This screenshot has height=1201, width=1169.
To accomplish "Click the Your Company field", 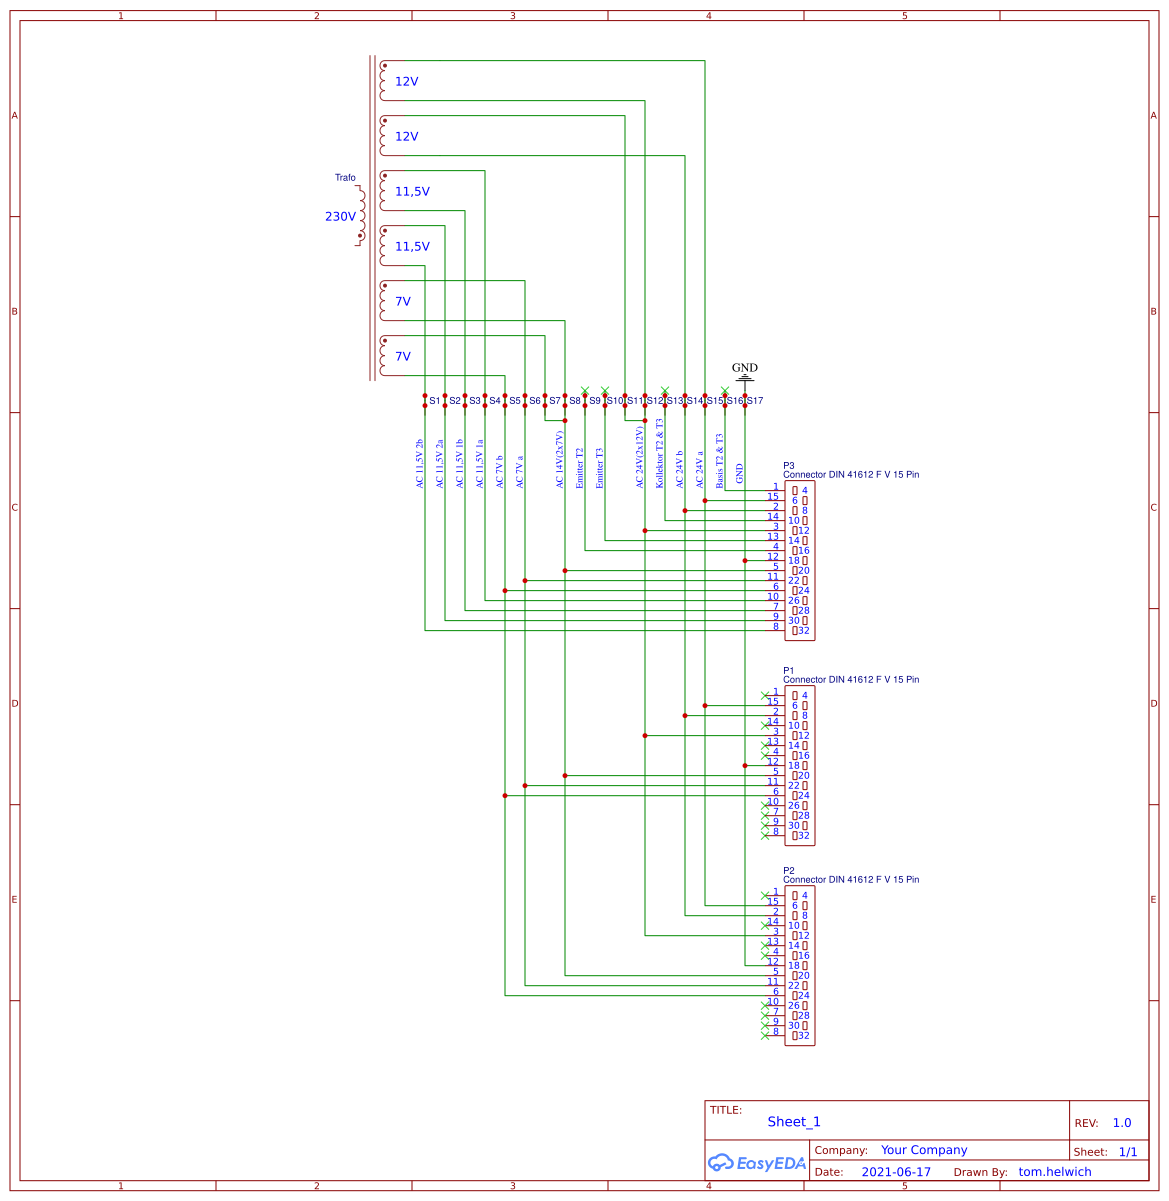I will [923, 1150].
